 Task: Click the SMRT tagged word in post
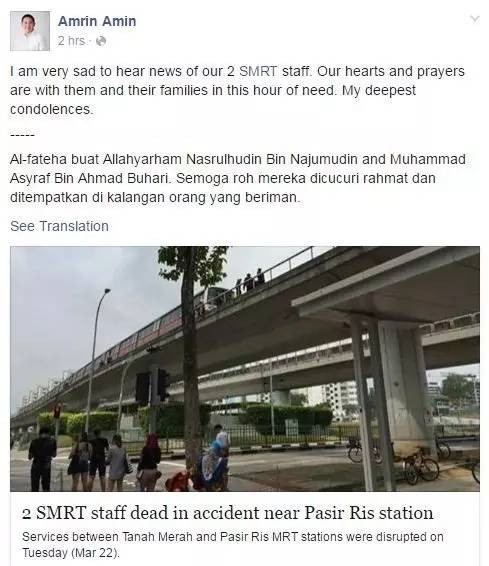tap(258, 71)
